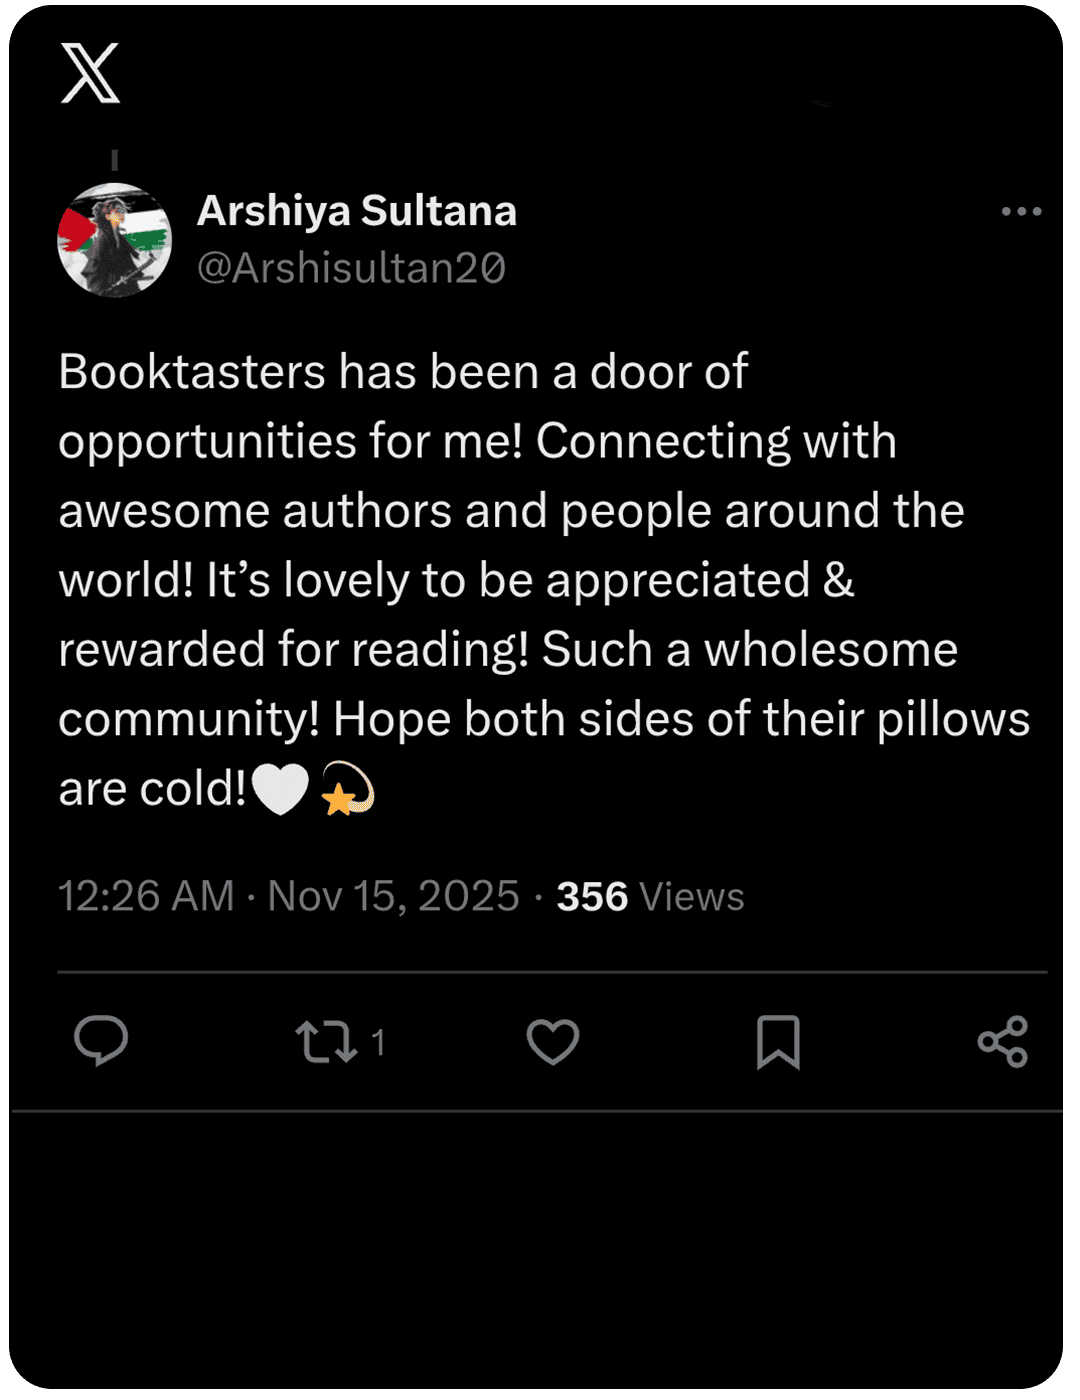Click the white heart emoji in tweet

pos(281,789)
